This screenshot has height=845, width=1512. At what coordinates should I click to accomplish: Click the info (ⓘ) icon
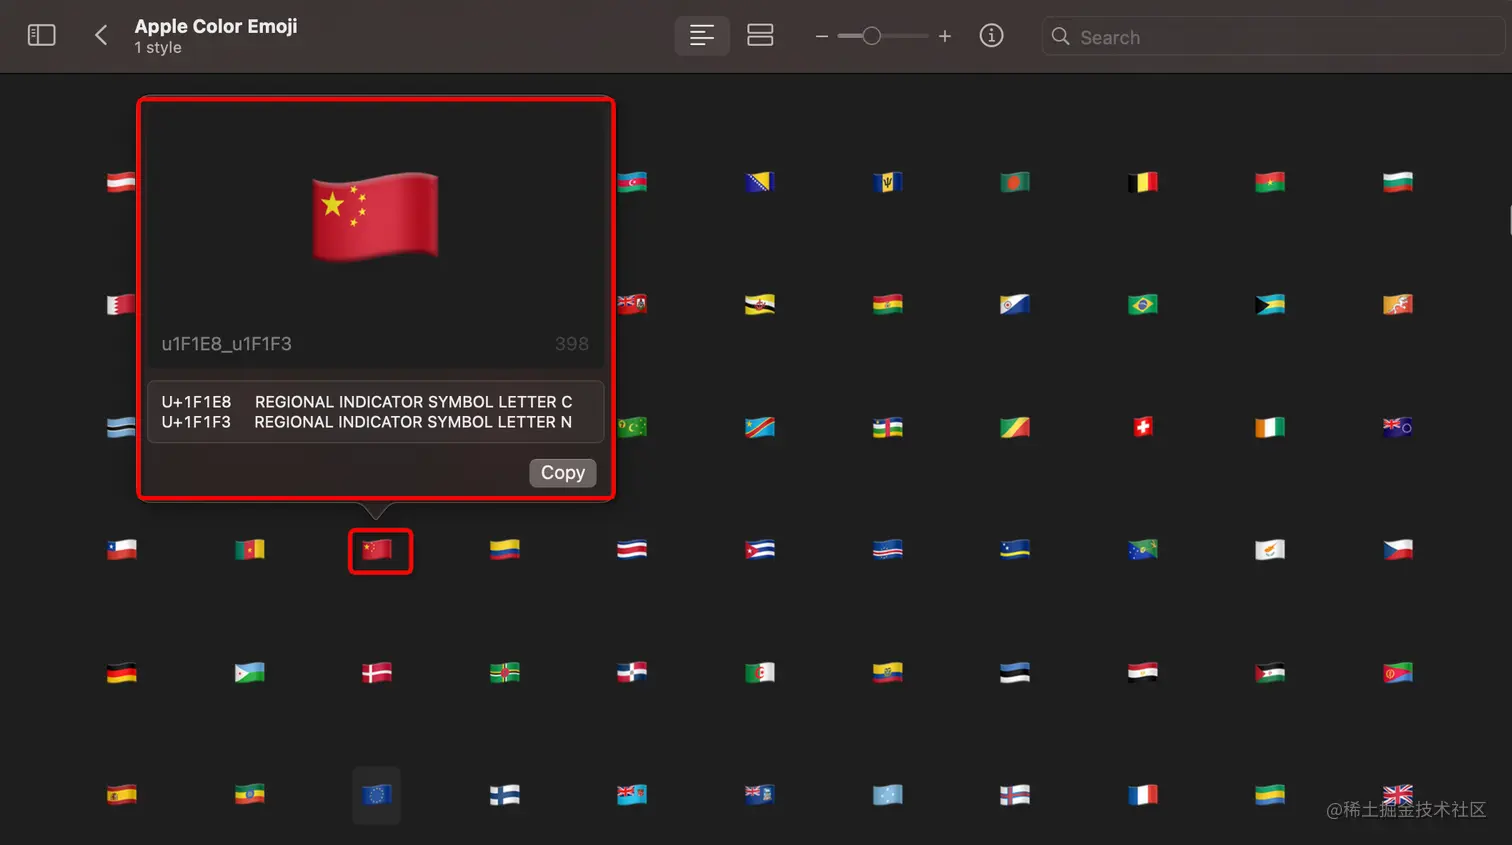(x=991, y=35)
